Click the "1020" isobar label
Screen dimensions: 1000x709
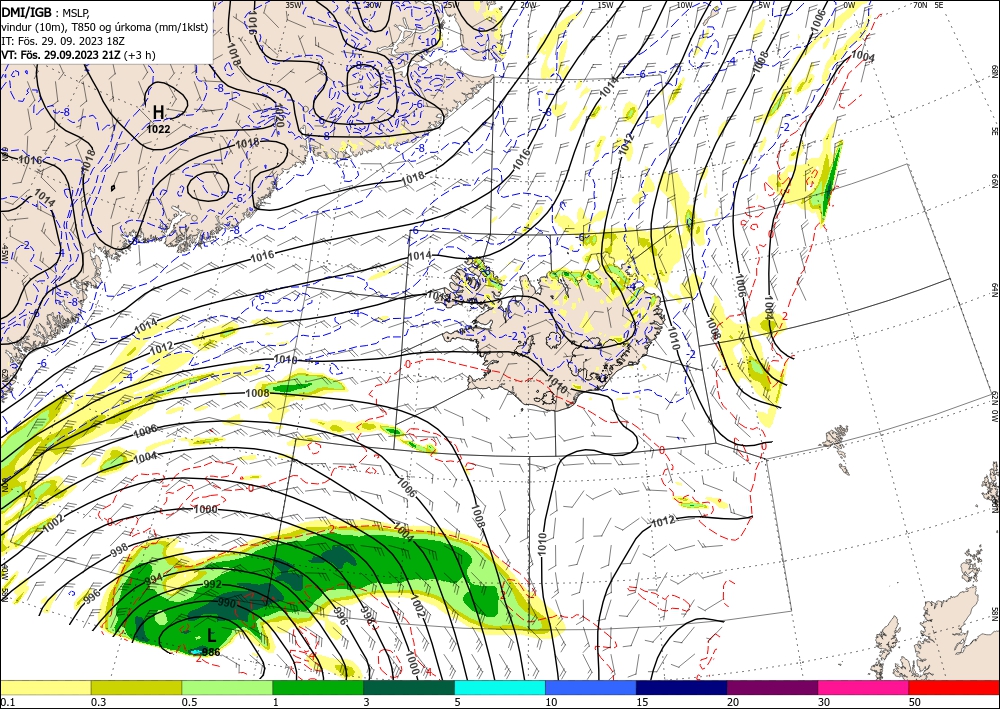(x=279, y=115)
